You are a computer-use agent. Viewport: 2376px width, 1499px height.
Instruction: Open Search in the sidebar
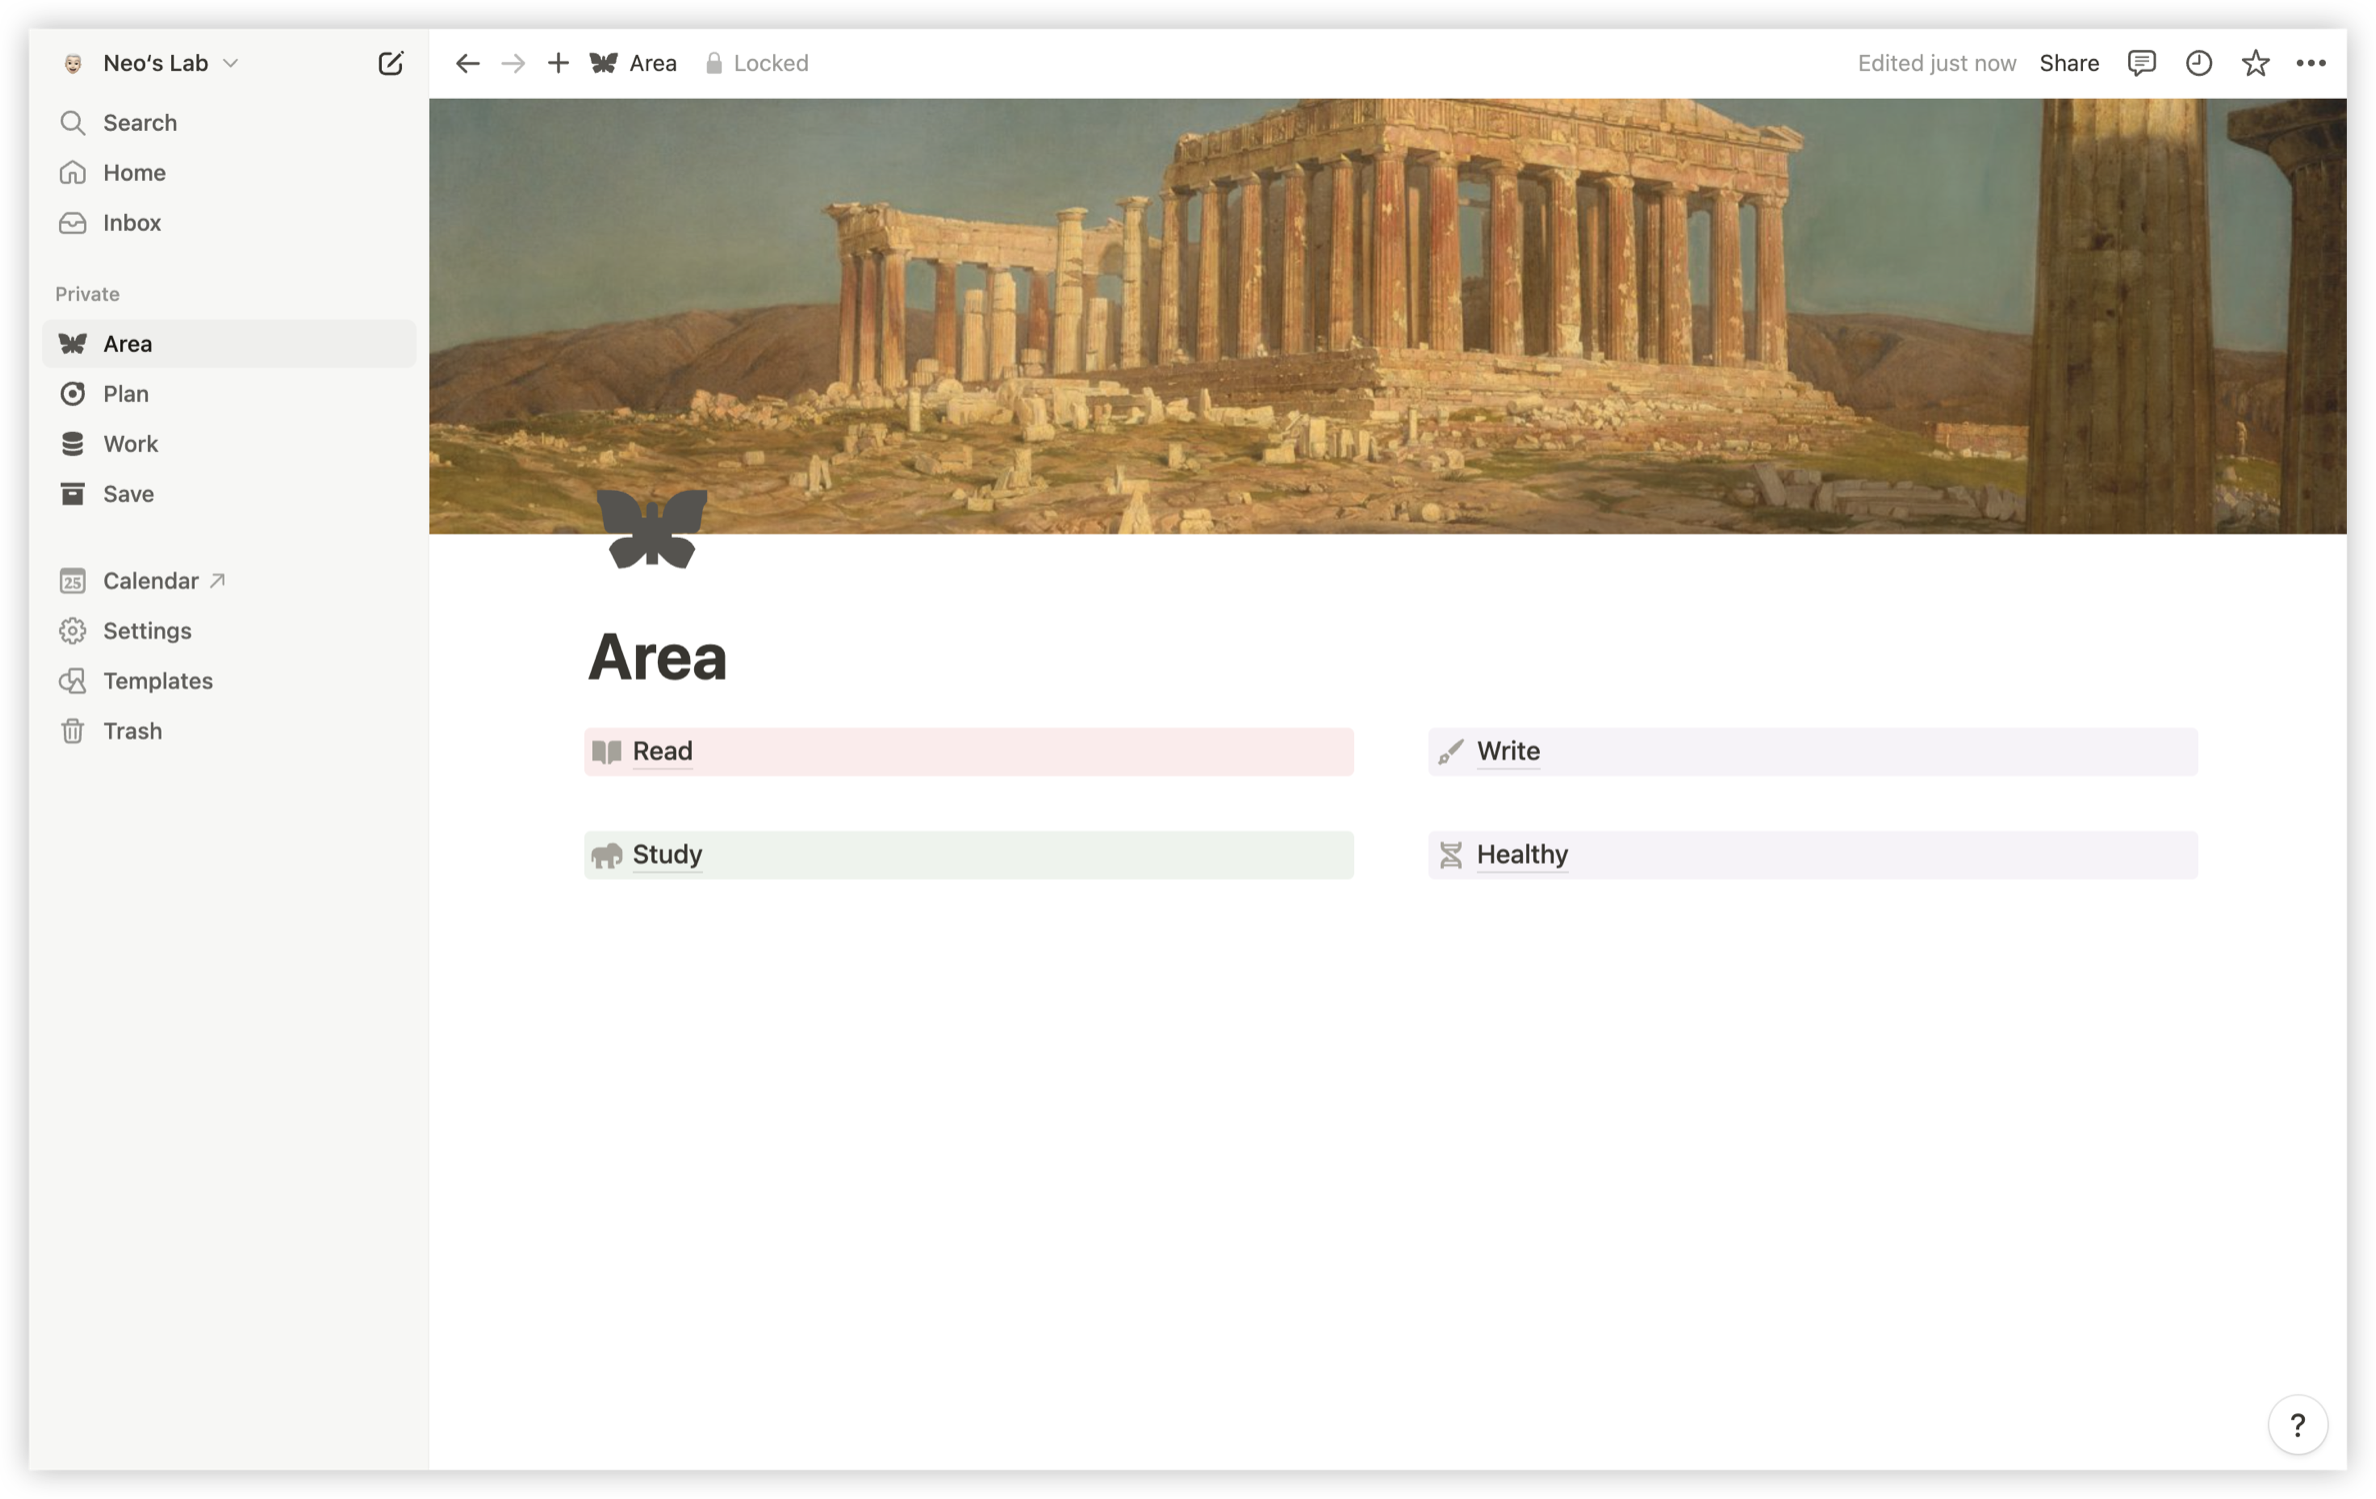coord(140,122)
